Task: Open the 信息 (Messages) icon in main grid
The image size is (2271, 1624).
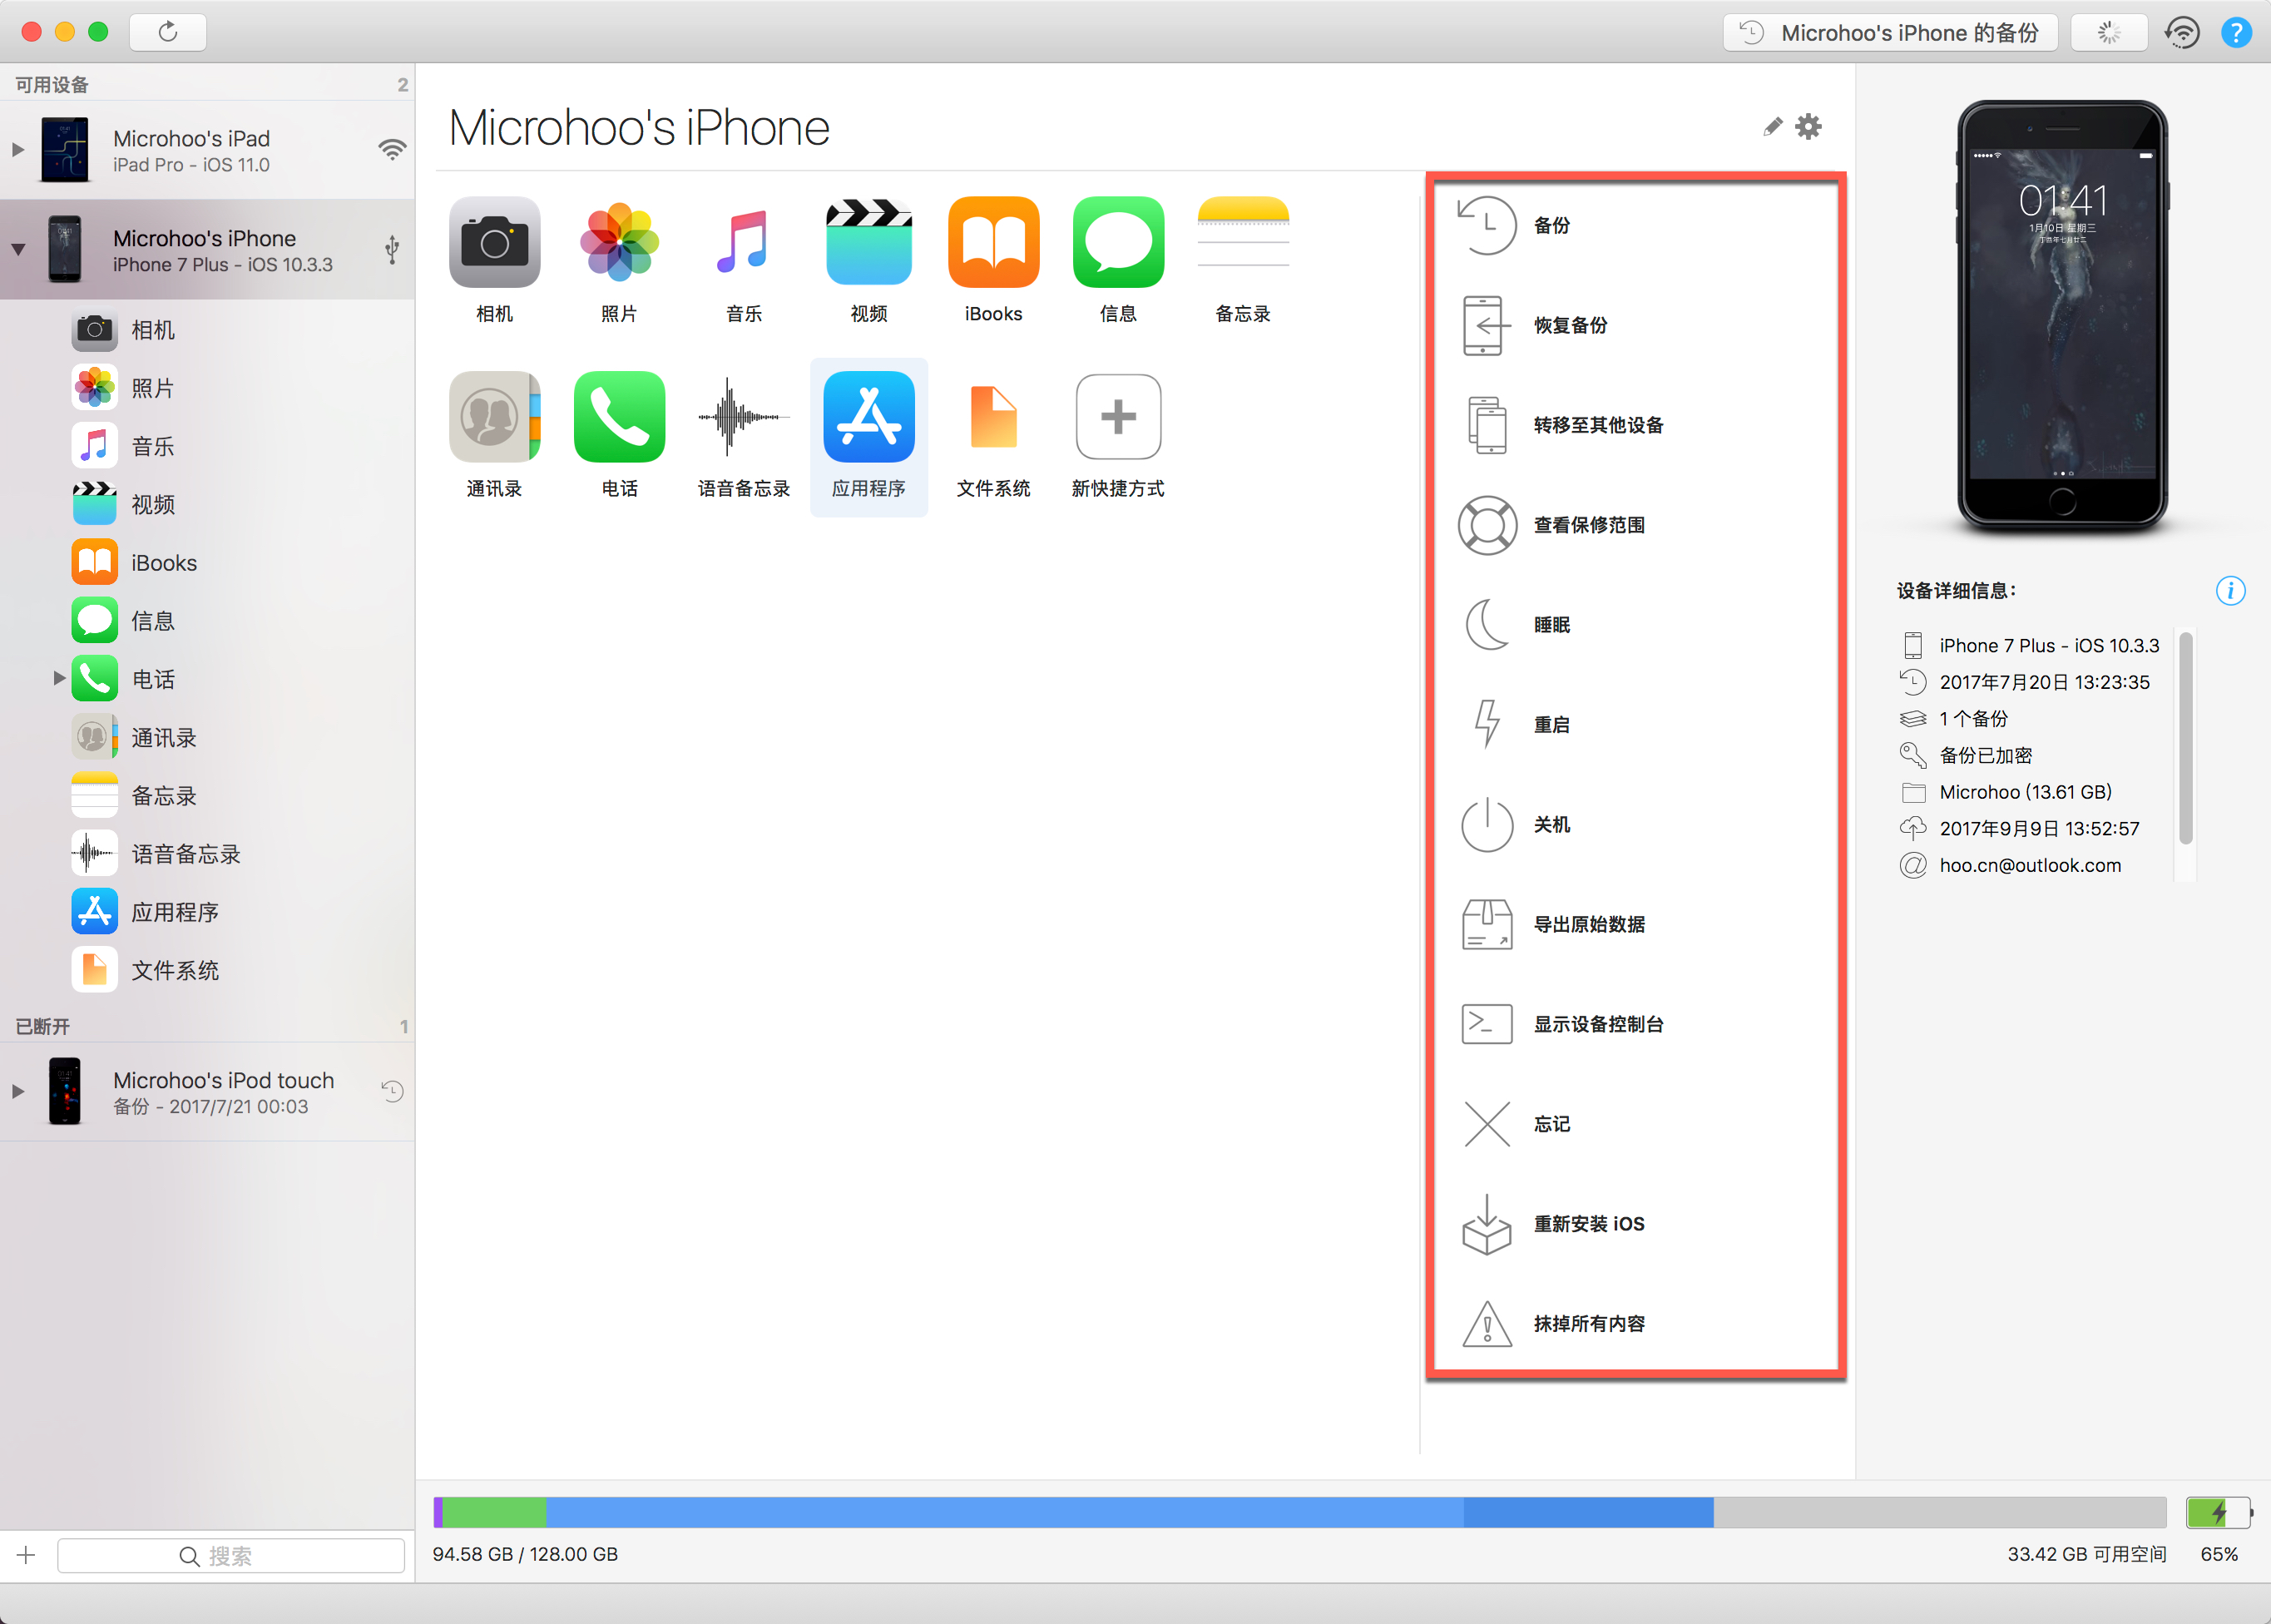Action: (x=1118, y=243)
